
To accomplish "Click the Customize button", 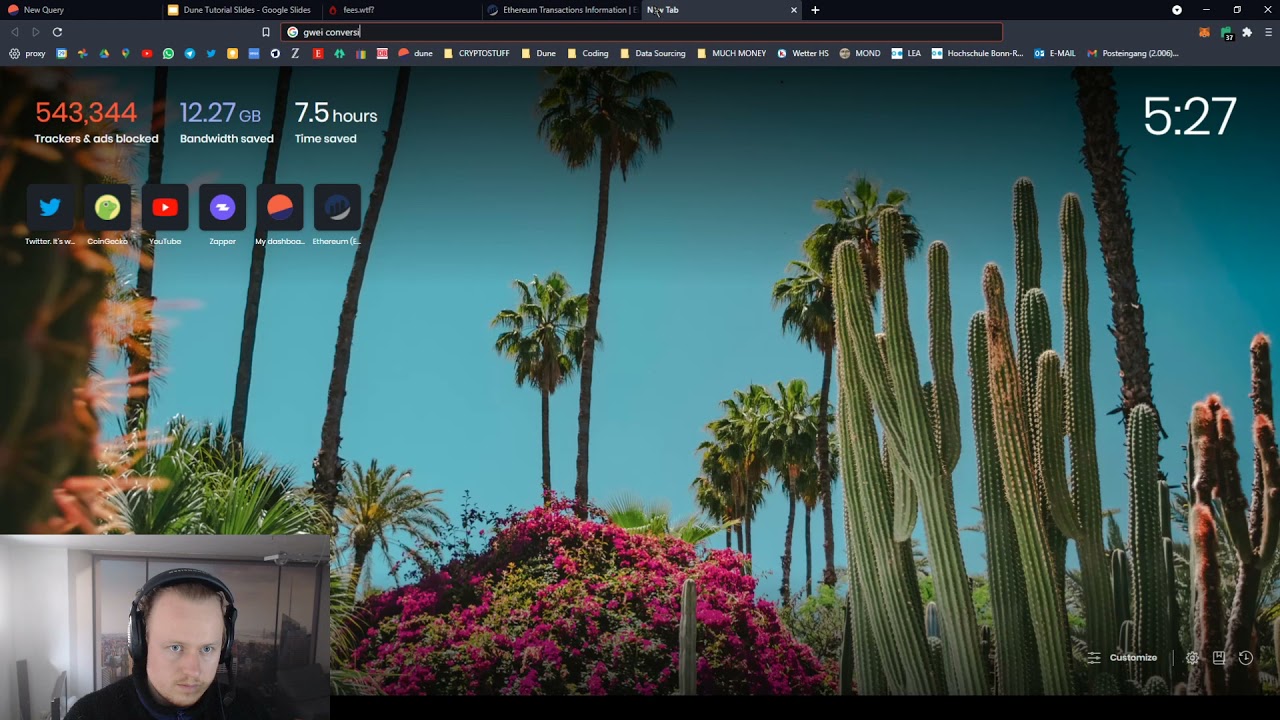I will pyautogui.click(x=1122, y=657).
